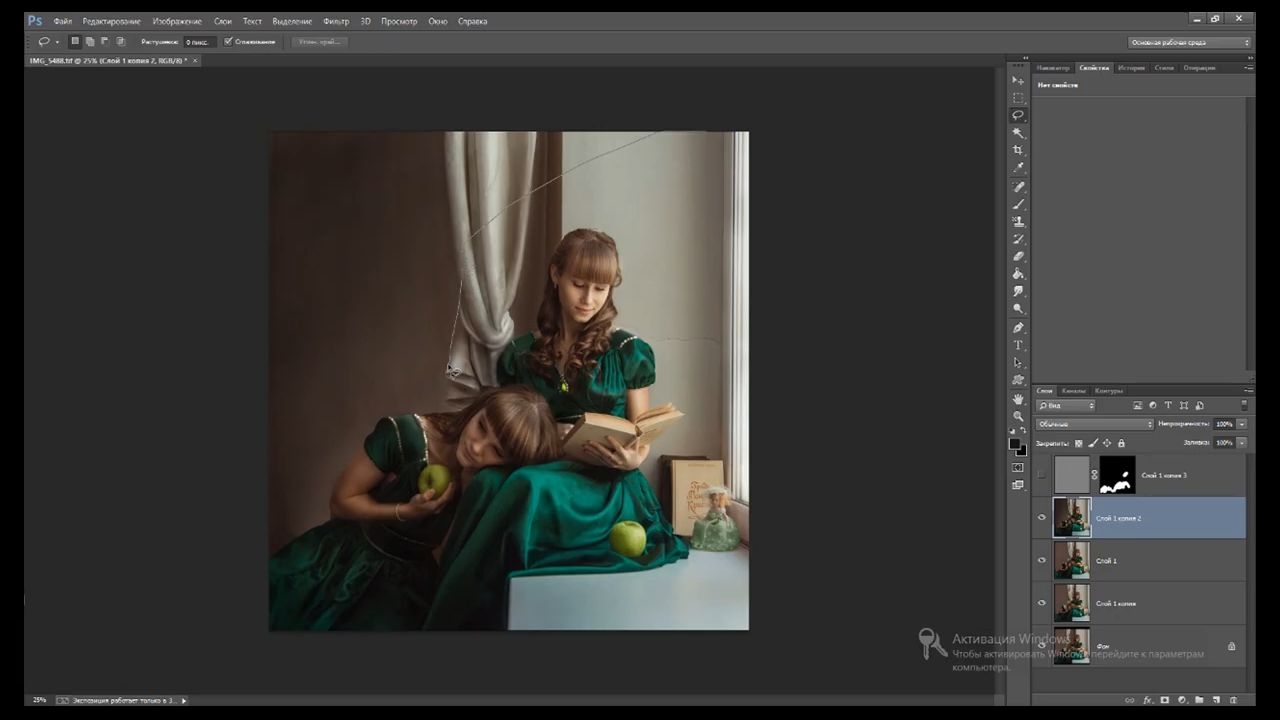Select the Clone Stamp tool
The width and height of the screenshot is (1280, 720).
[x=1018, y=222]
